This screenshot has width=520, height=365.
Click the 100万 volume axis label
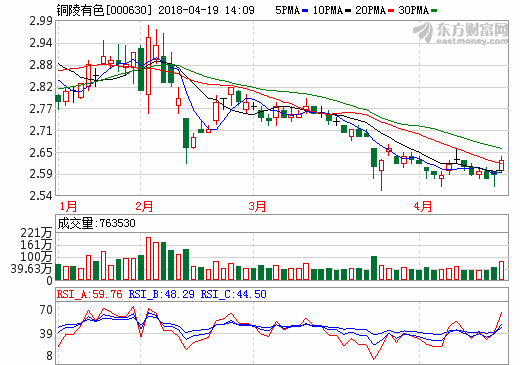[36, 257]
